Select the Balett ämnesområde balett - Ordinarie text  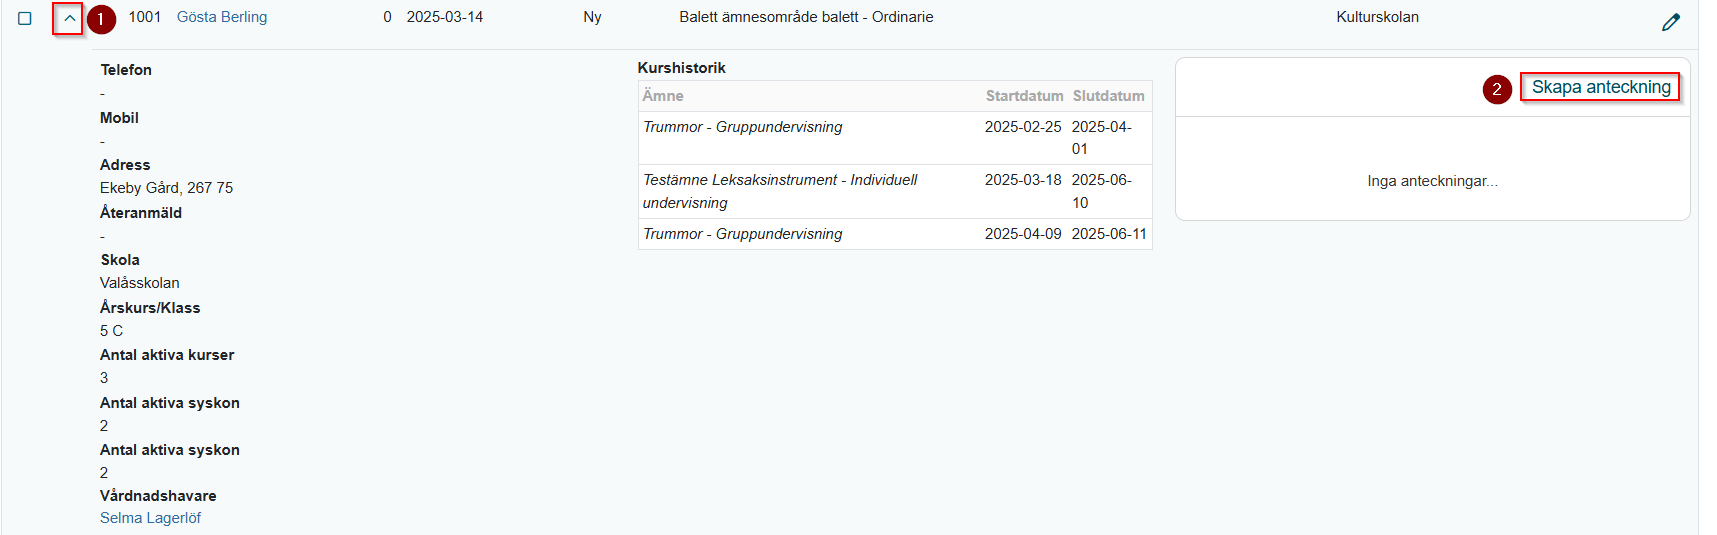tap(806, 17)
